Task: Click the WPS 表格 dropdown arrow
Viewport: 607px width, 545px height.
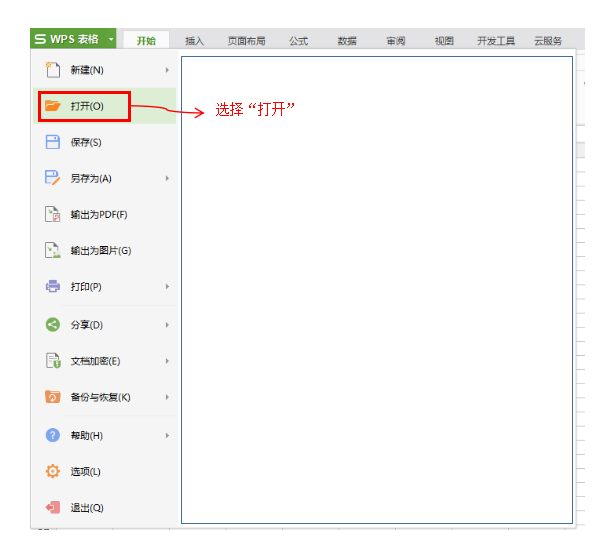Action: pos(111,39)
